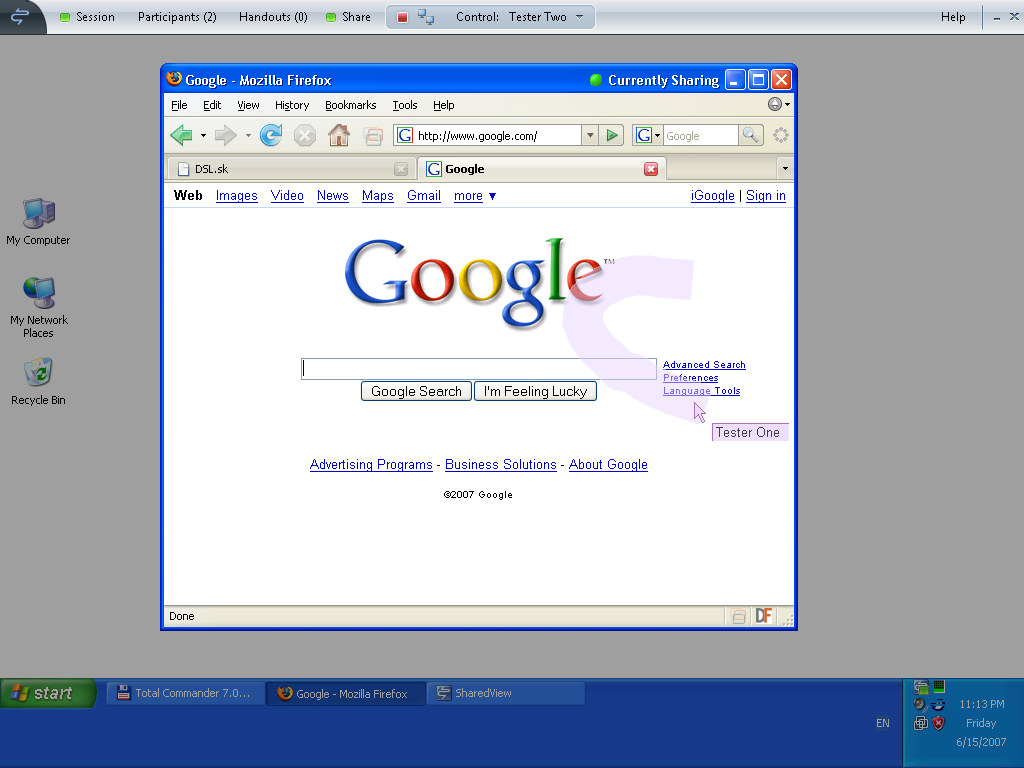Click the Google Search button
Screen dimensions: 1024x768
coord(416,391)
